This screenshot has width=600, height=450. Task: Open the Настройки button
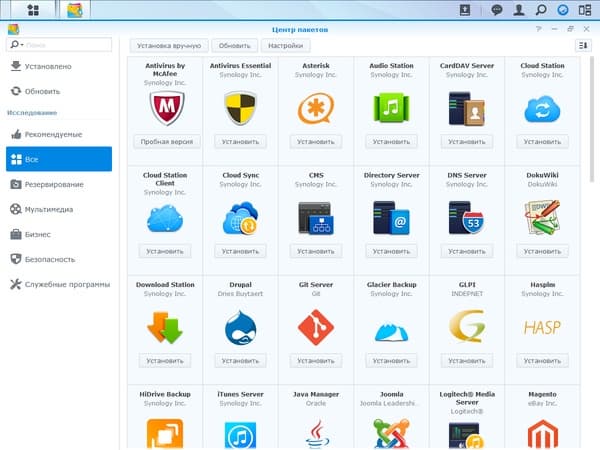[x=285, y=46]
